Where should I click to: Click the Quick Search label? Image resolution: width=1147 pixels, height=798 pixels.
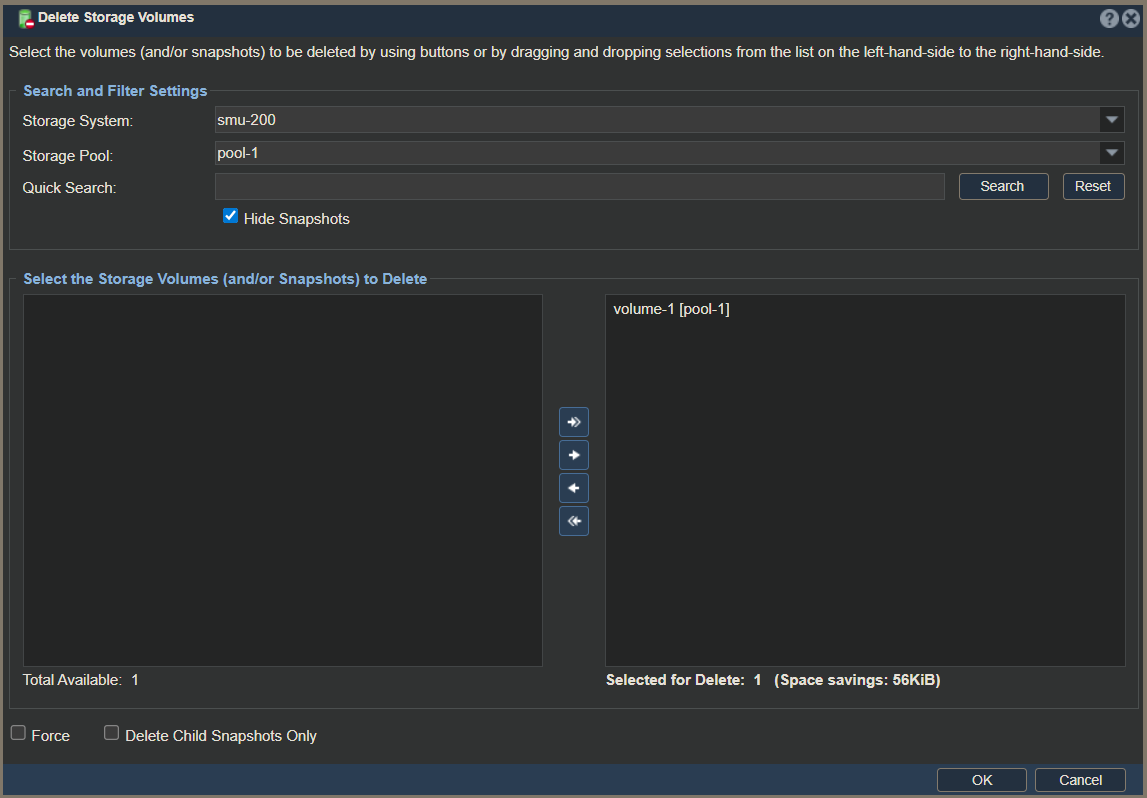tap(69, 187)
